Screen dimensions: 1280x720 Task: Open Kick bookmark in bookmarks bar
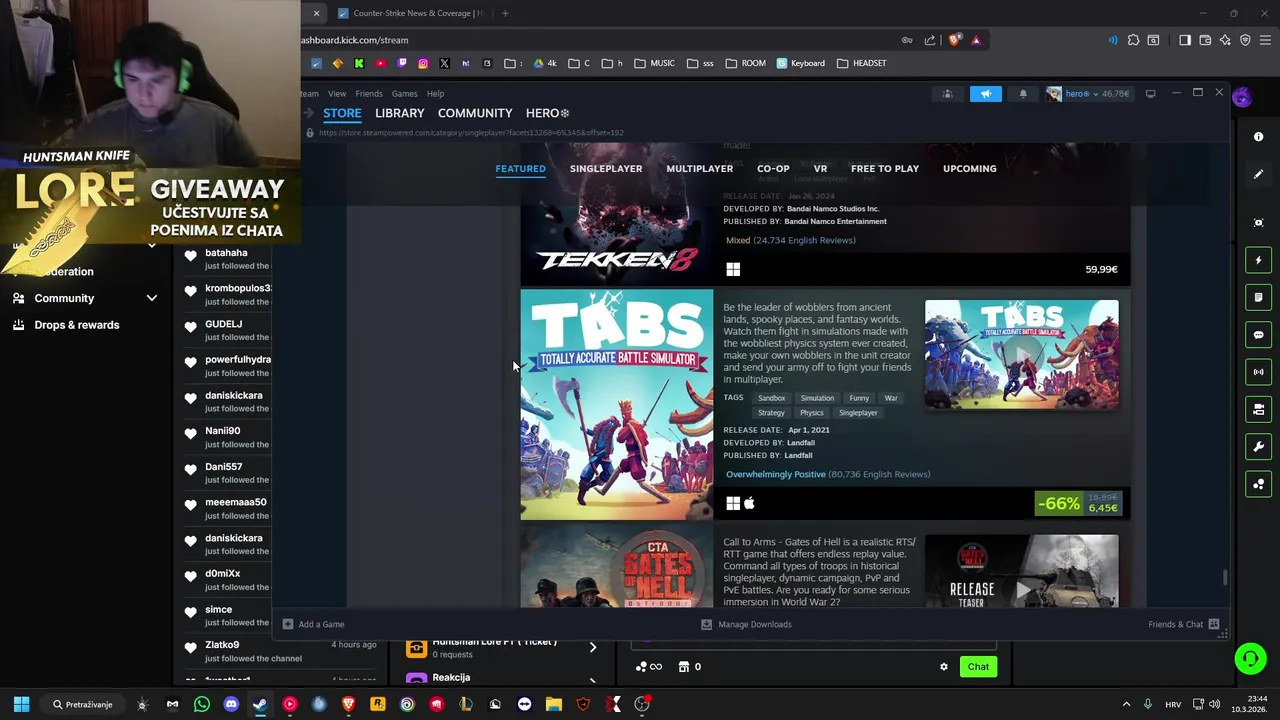(359, 63)
